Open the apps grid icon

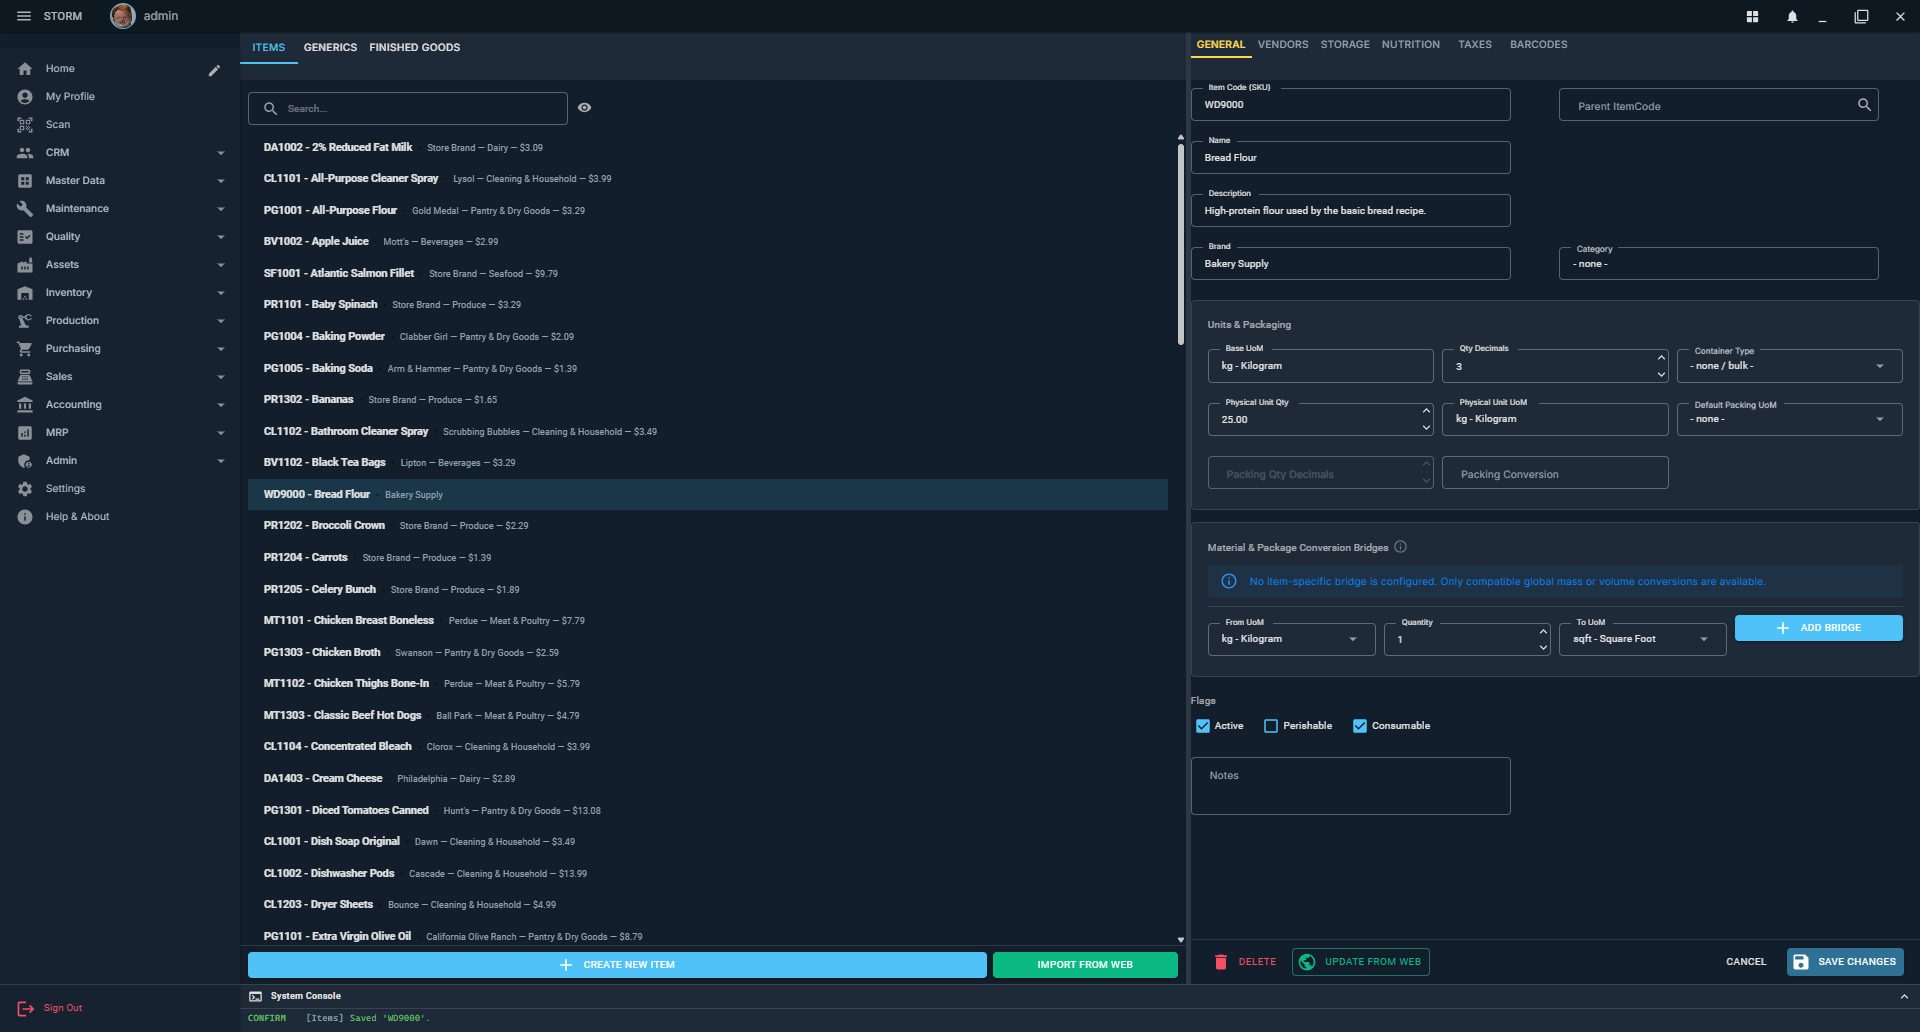click(x=1752, y=17)
